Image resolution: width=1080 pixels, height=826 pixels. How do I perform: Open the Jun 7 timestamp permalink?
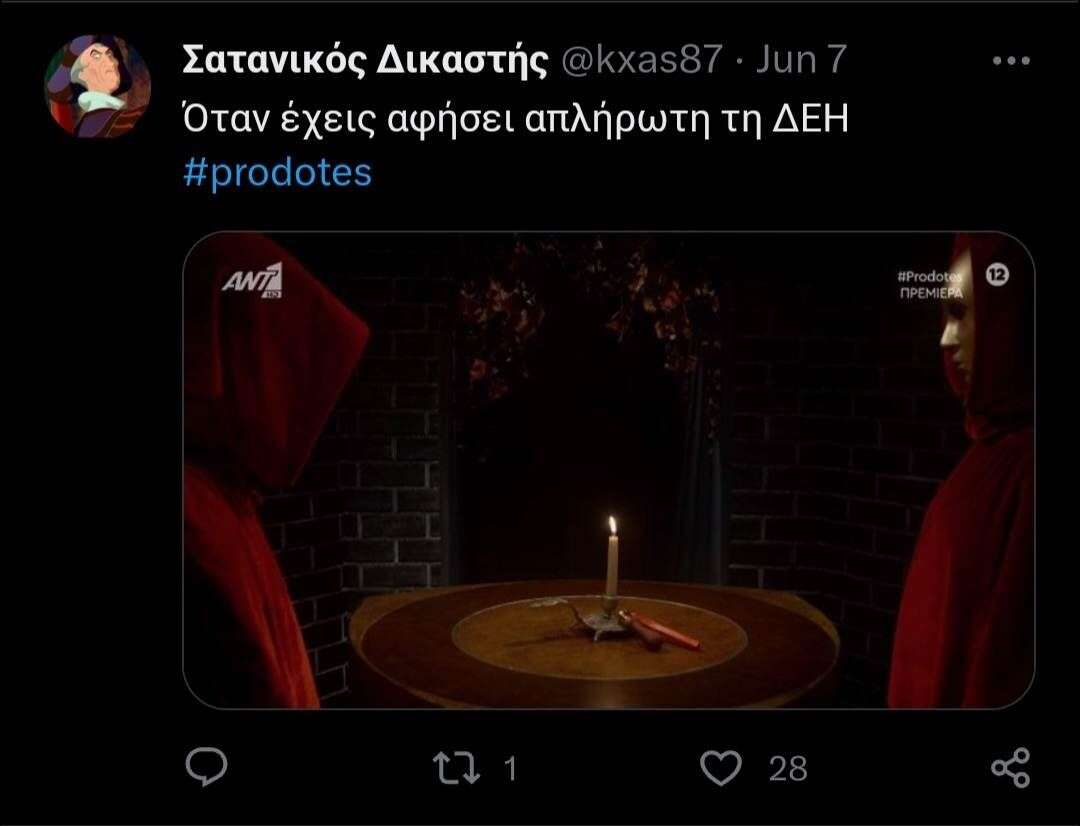(x=801, y=60)
